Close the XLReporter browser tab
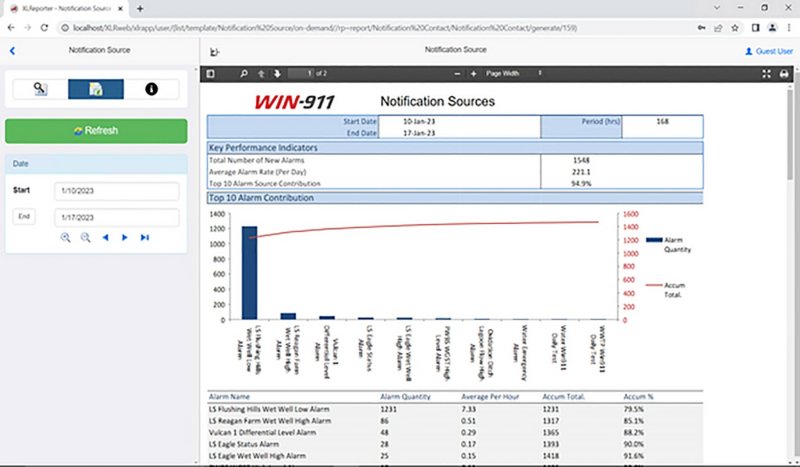The height and width of the screenshot is (467, 800). [x=121, y=9]
